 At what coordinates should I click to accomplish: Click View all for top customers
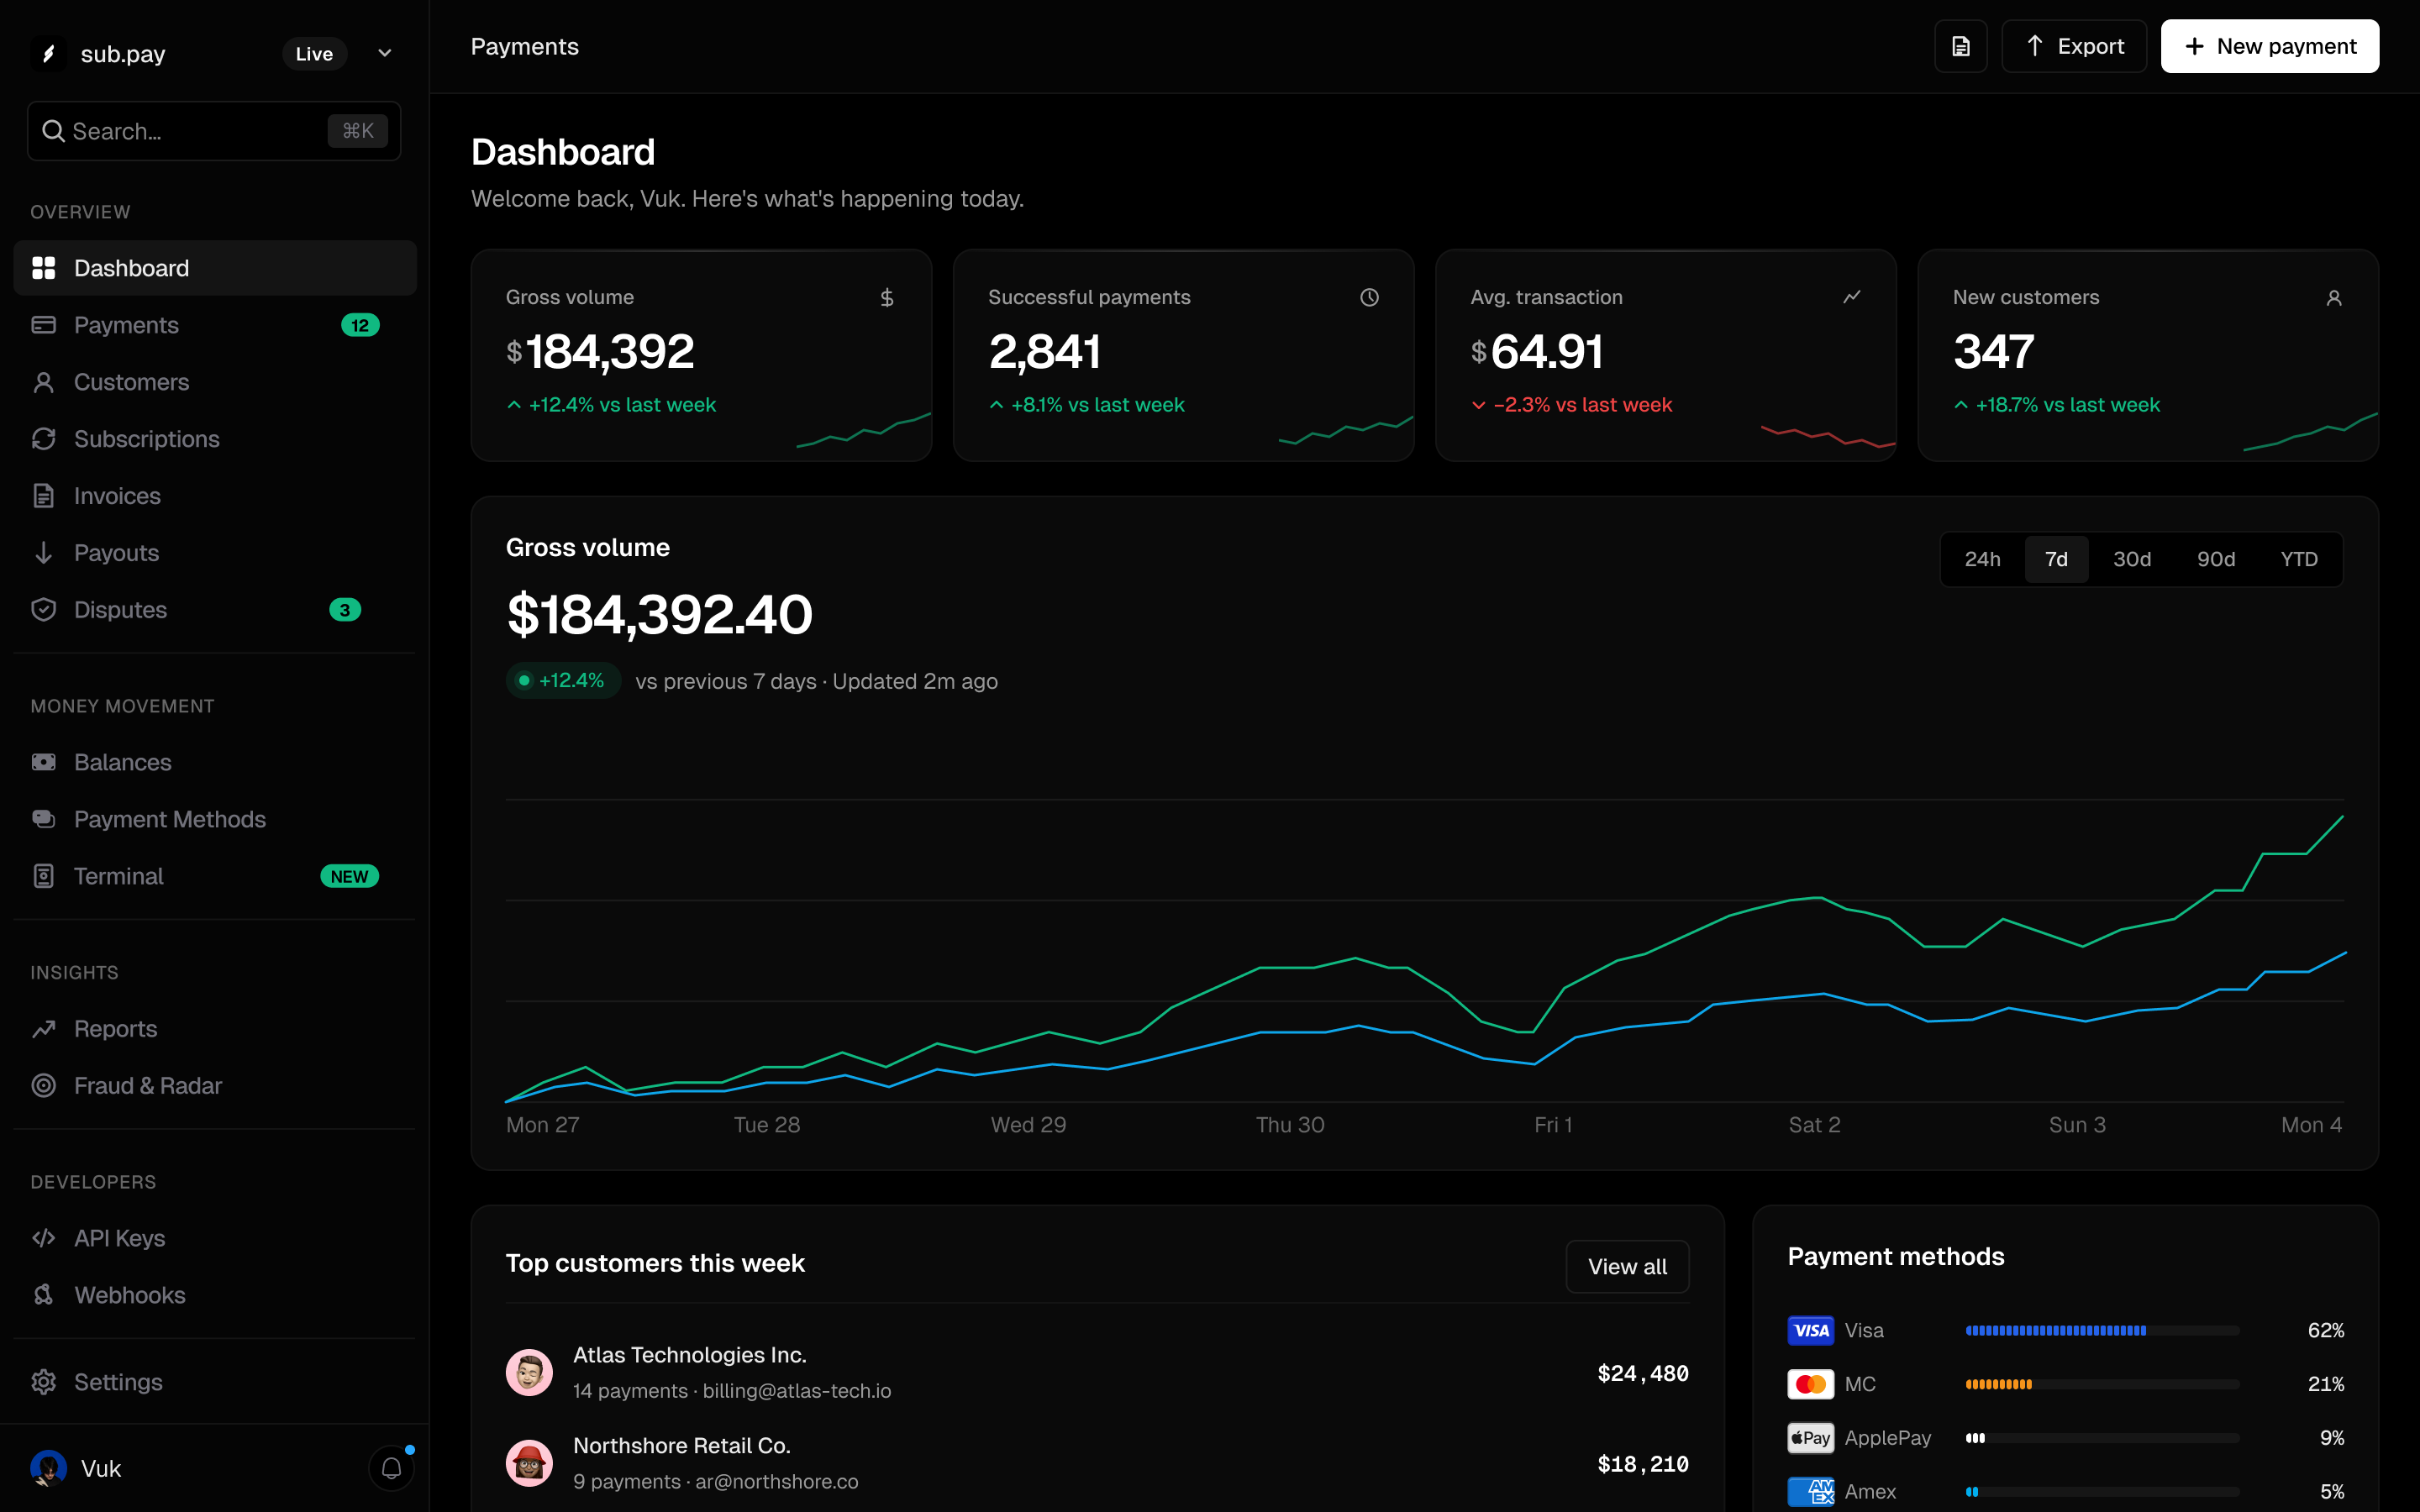click(1627, 1267)
